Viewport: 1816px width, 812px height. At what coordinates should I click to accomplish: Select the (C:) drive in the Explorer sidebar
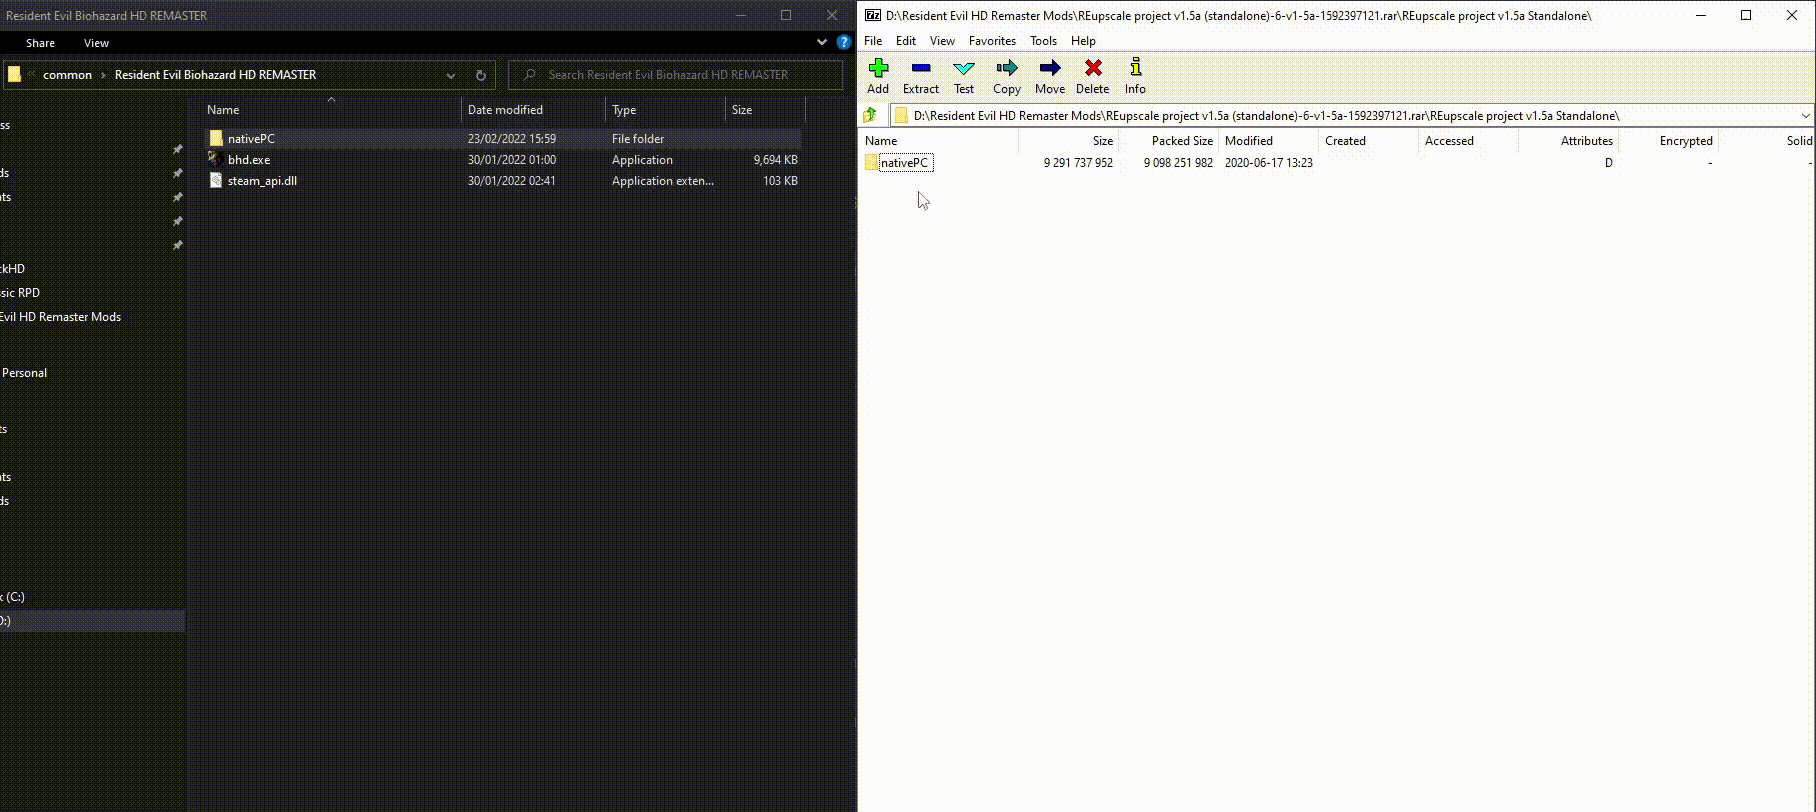coord(13,597)
